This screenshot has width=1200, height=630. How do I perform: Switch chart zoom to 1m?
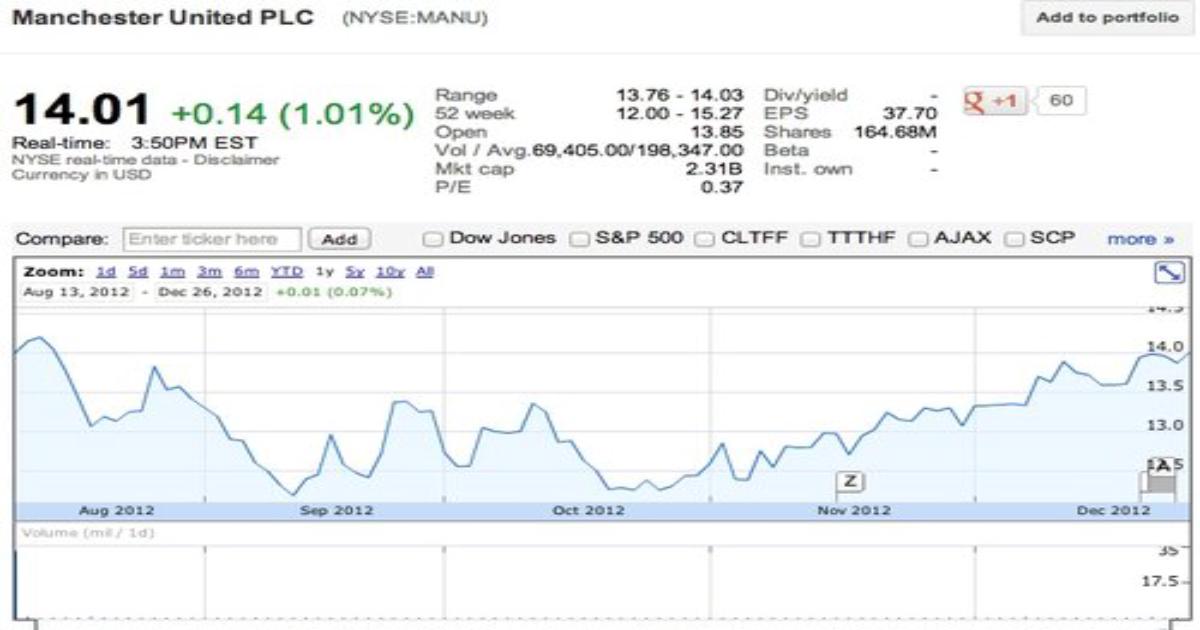[x=173, y=272]
